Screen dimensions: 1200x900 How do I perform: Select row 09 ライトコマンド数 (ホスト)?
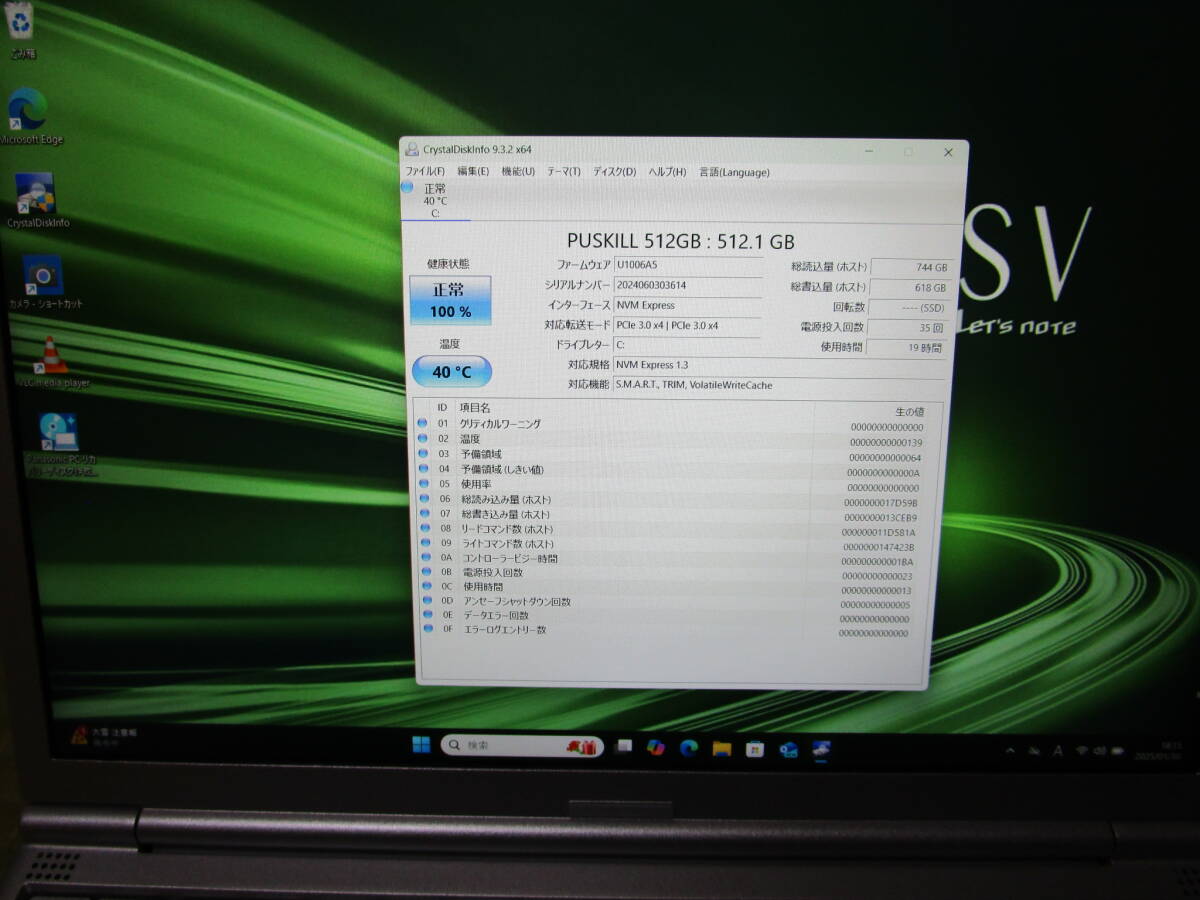tap(676, 544)
